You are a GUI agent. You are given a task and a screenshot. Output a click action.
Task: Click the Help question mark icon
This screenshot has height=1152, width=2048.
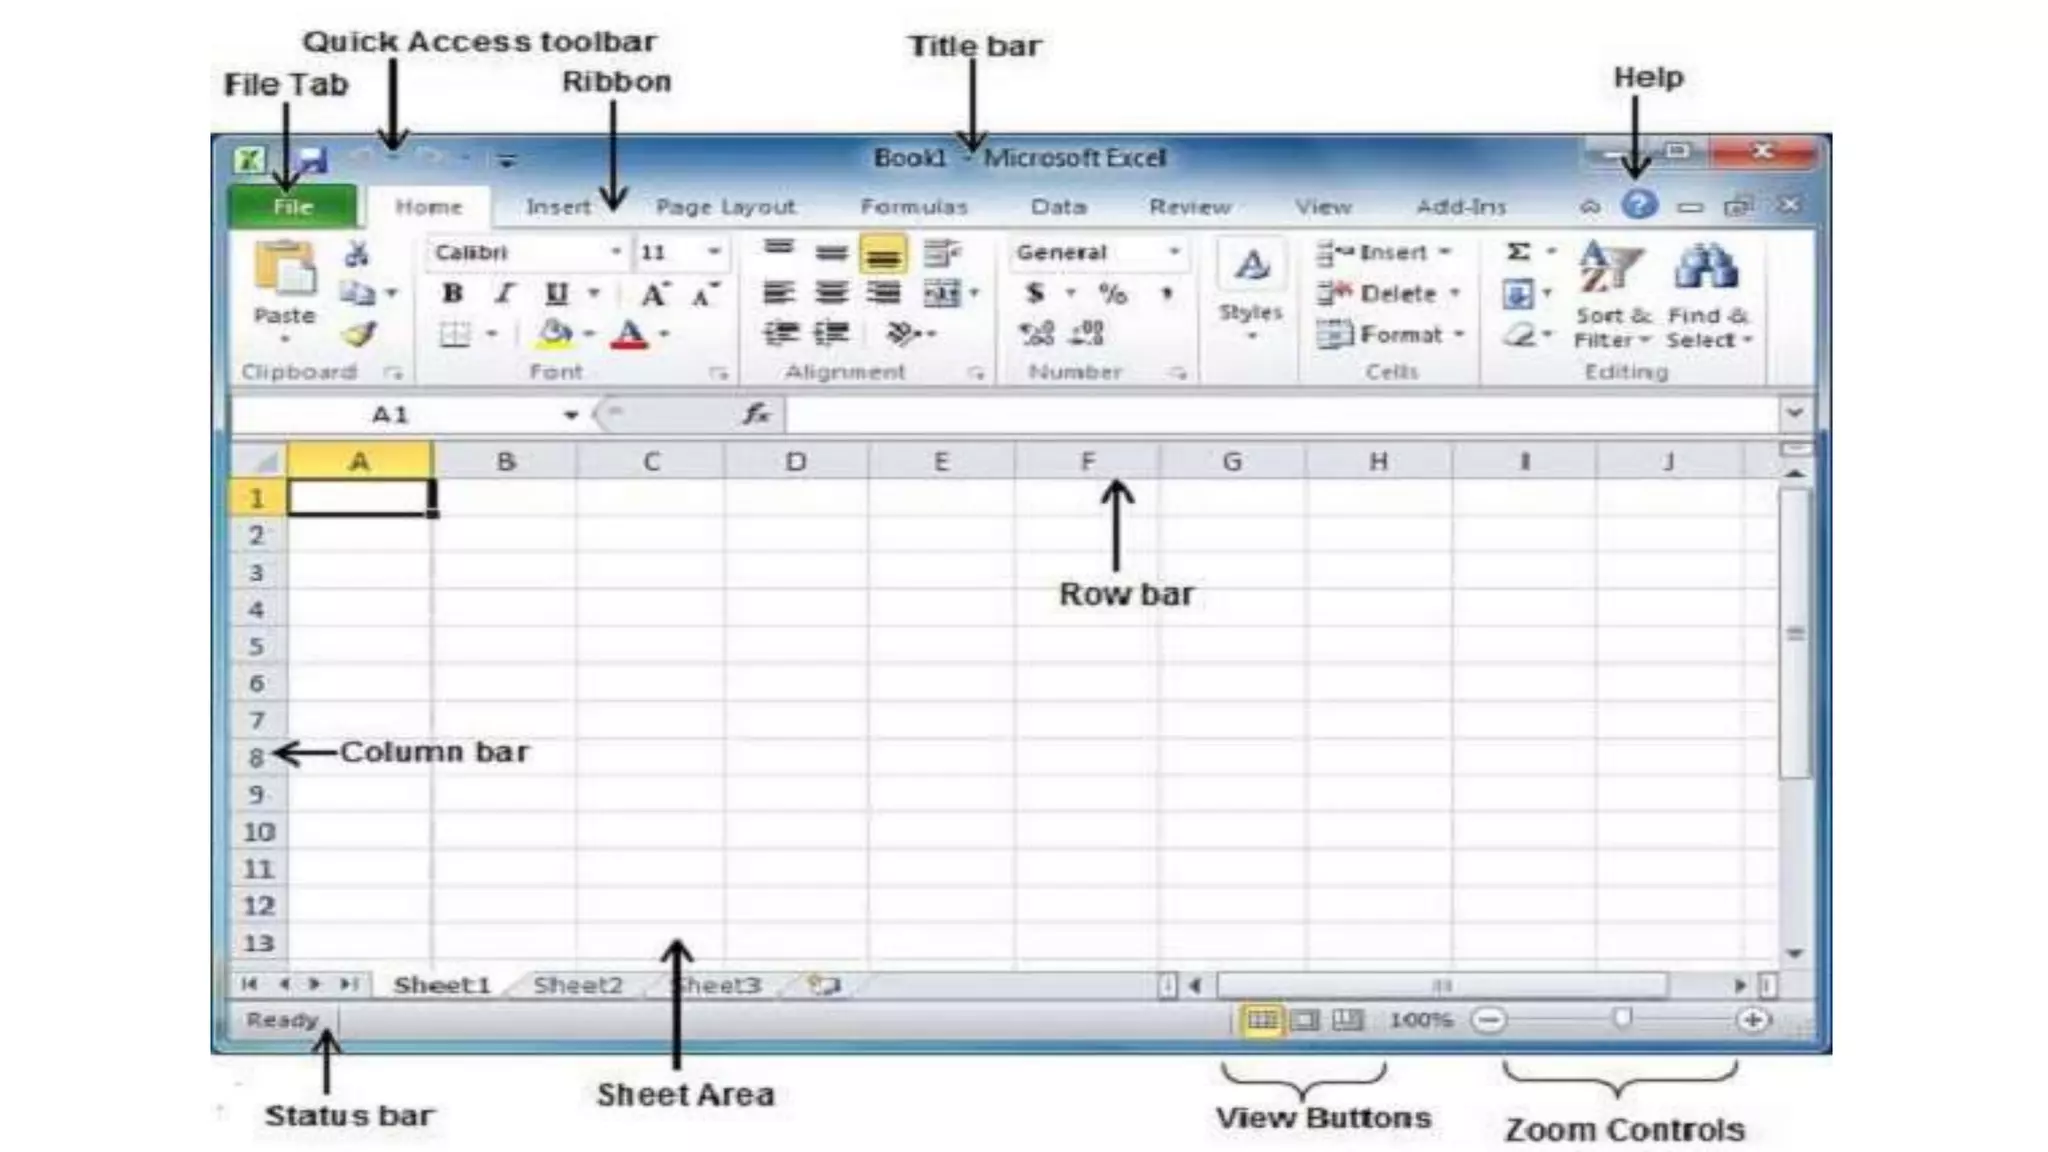(1639, 205)
